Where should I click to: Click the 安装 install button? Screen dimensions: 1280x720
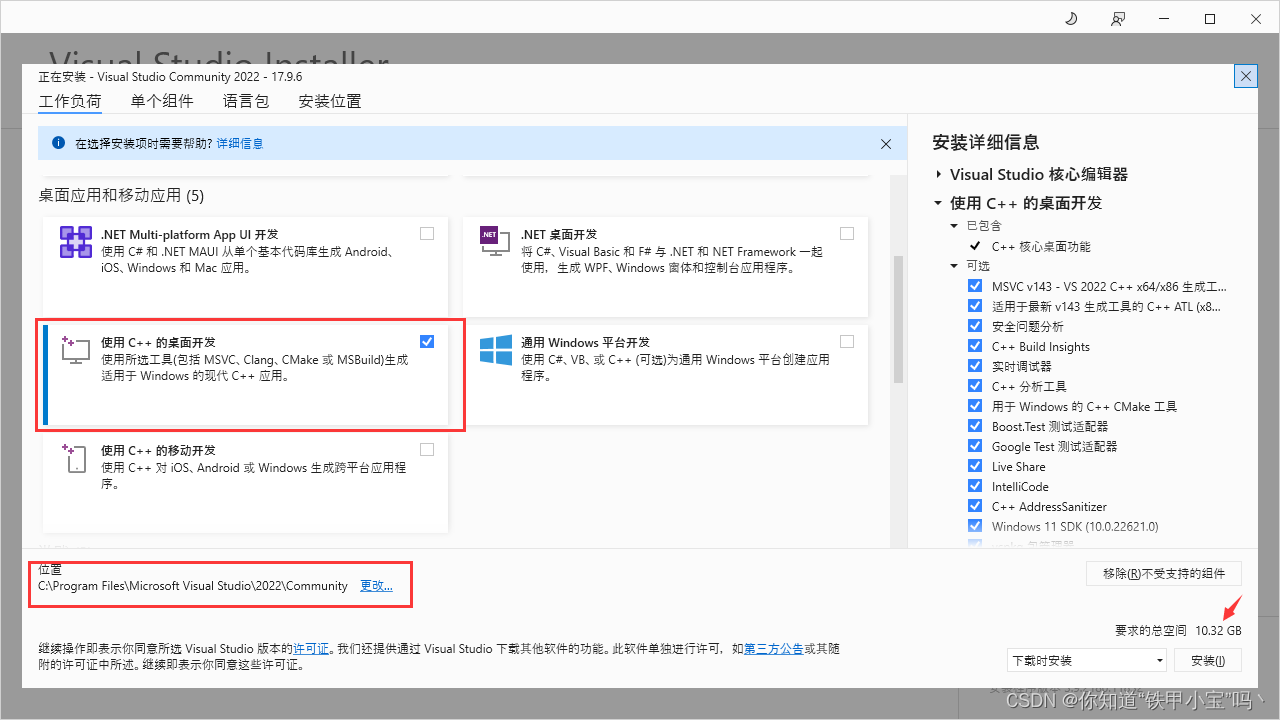click(1207, 660)
